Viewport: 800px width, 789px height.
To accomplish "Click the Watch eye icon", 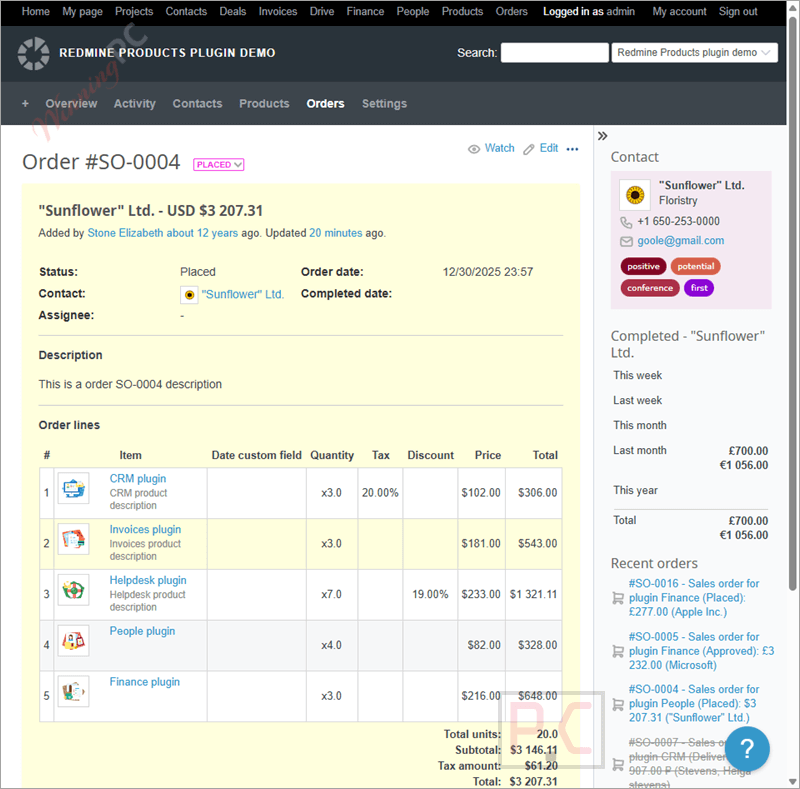I will [474, 149].
